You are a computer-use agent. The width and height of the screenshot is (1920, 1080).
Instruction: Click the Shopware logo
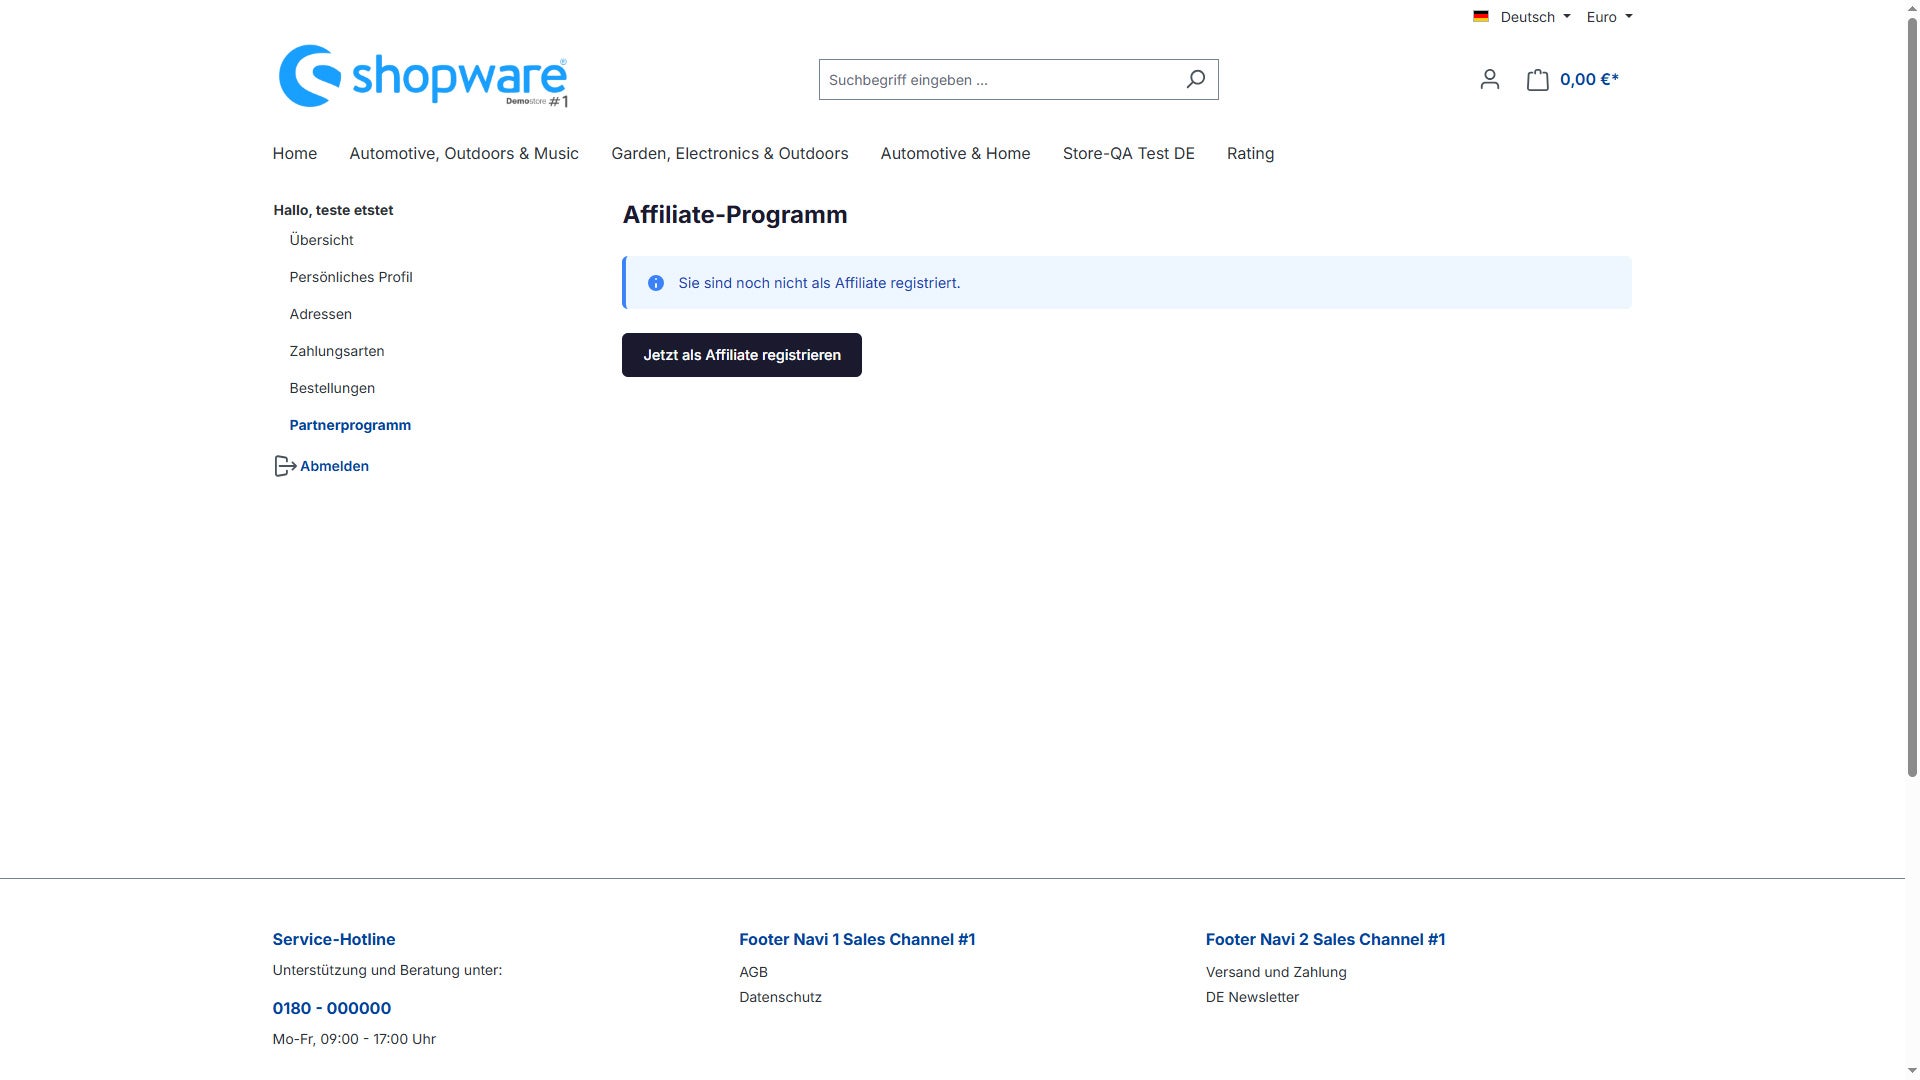click(x=423, y=76)
